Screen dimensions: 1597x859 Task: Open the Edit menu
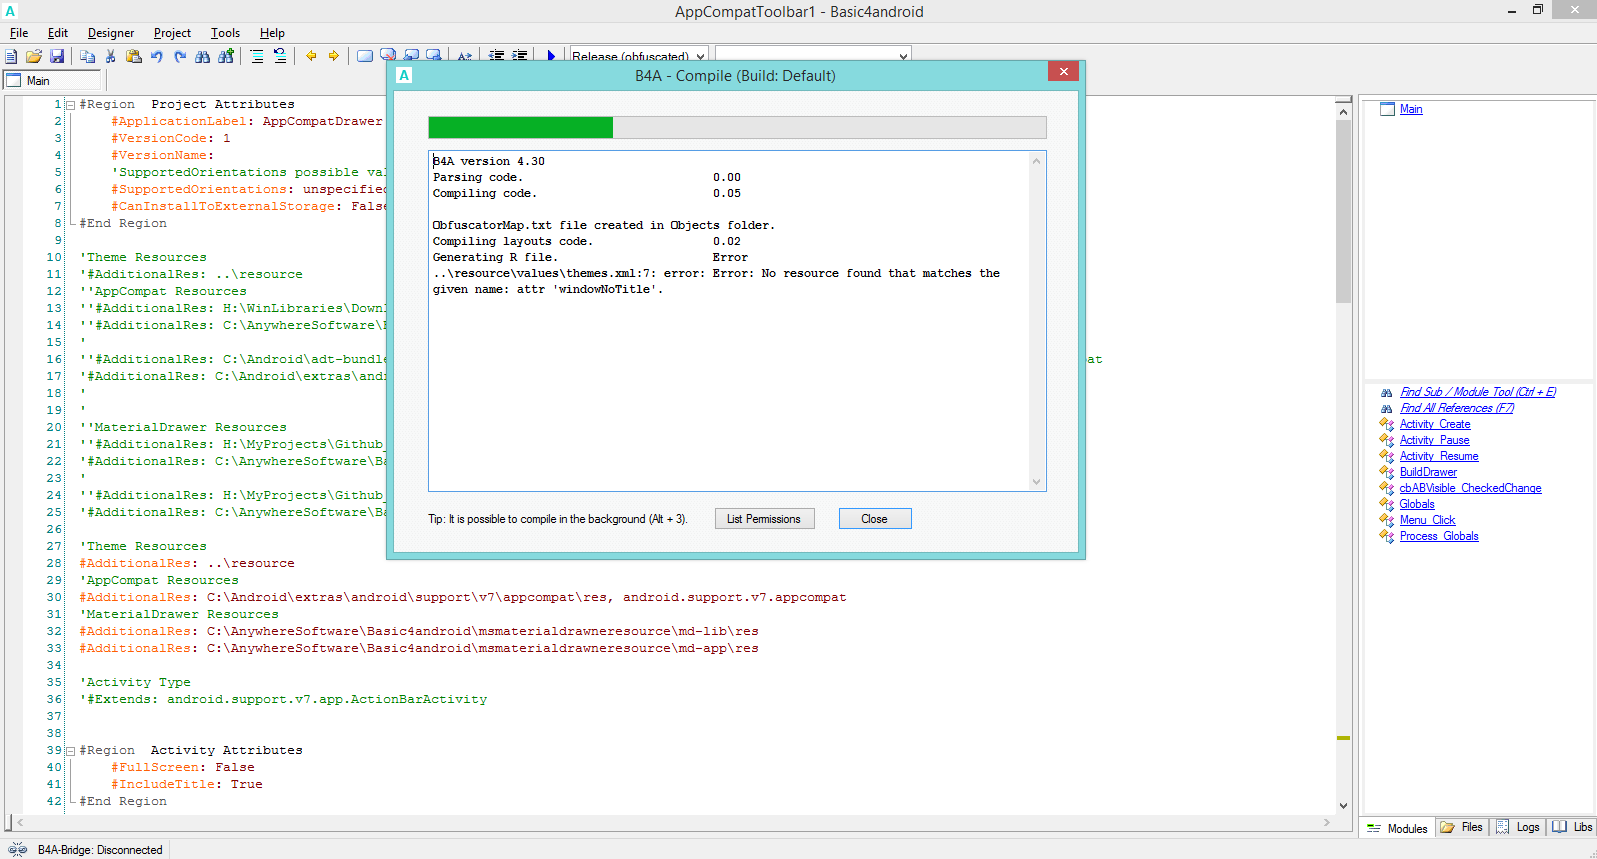pos(58,33)
